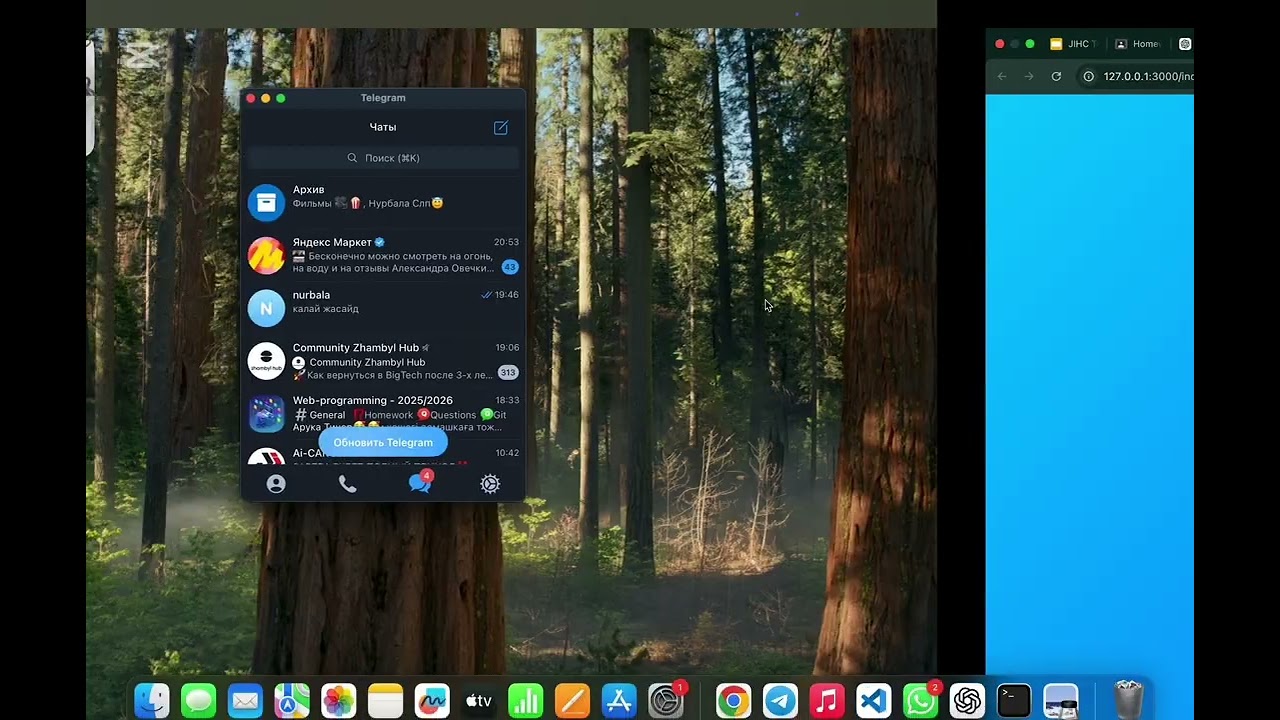The image size is (1280, 720).
Task: Open Finder from the Dock
Action: click(x=152, y=701)
